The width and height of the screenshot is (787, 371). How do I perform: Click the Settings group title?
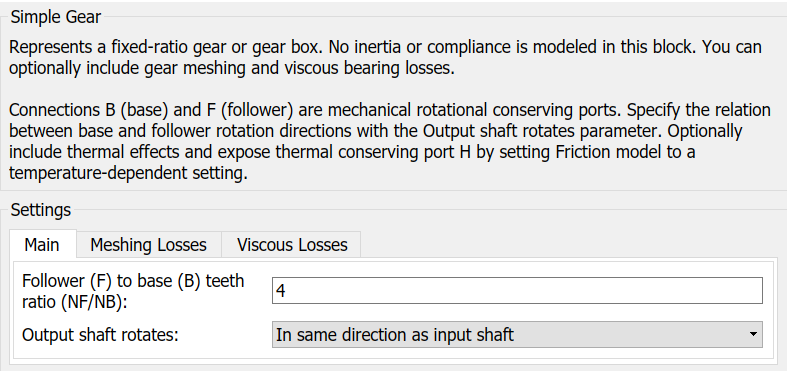(x=41, y=210)
